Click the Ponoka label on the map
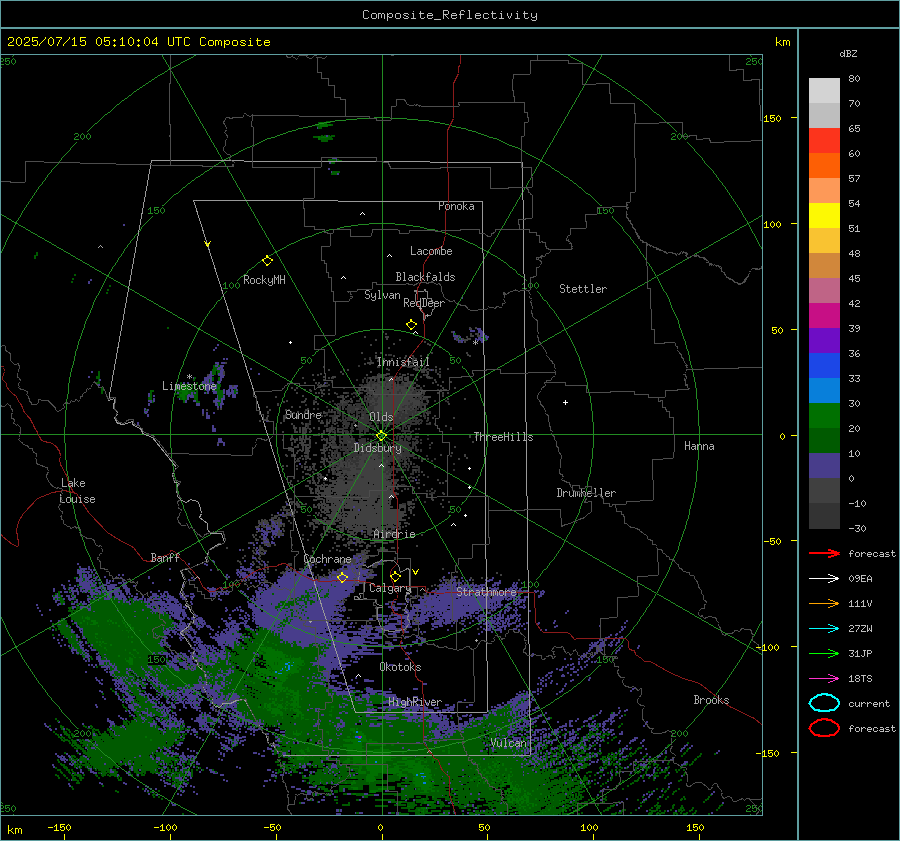 coord(456,206)
